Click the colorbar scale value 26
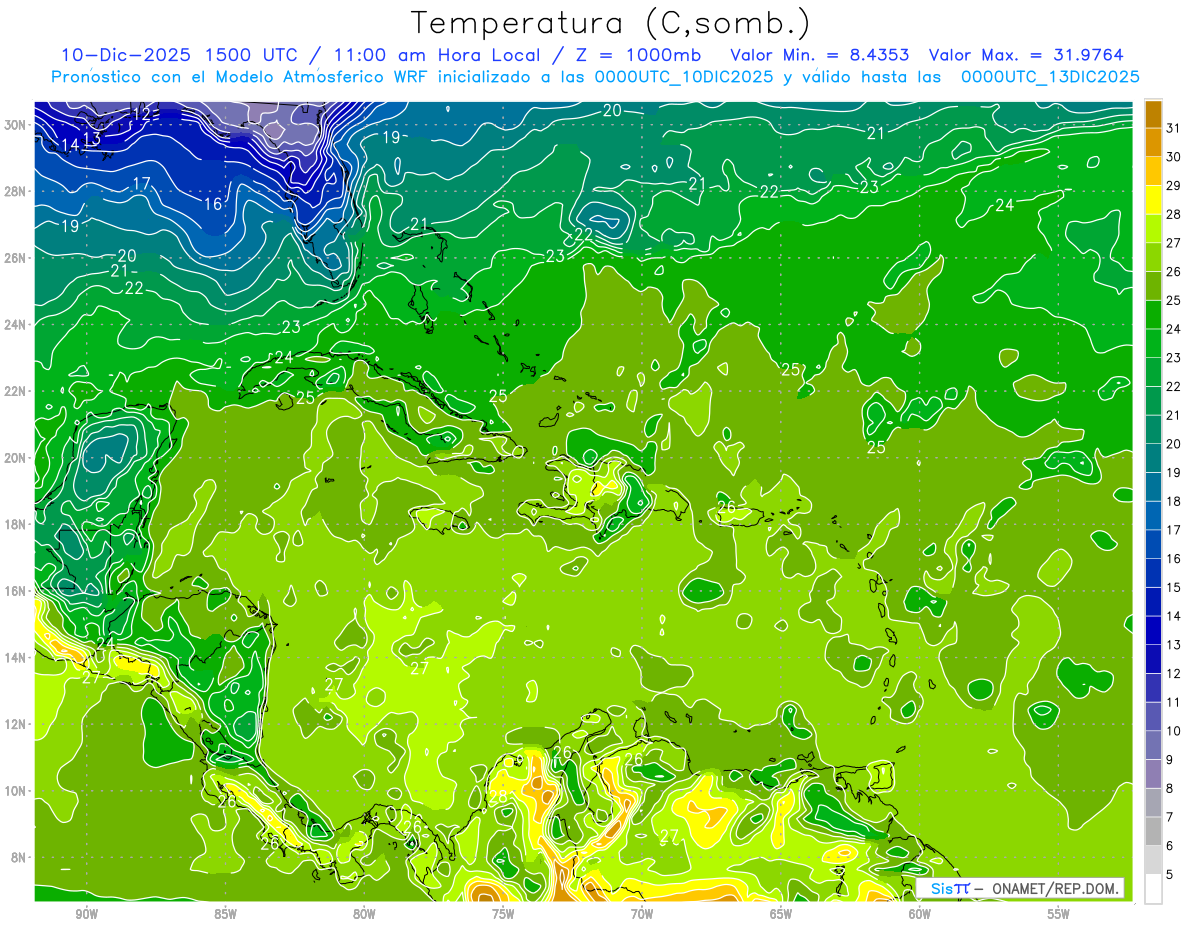This screenshot has height=927, width=1200. pyautogui.click(x=1174, y=271)
